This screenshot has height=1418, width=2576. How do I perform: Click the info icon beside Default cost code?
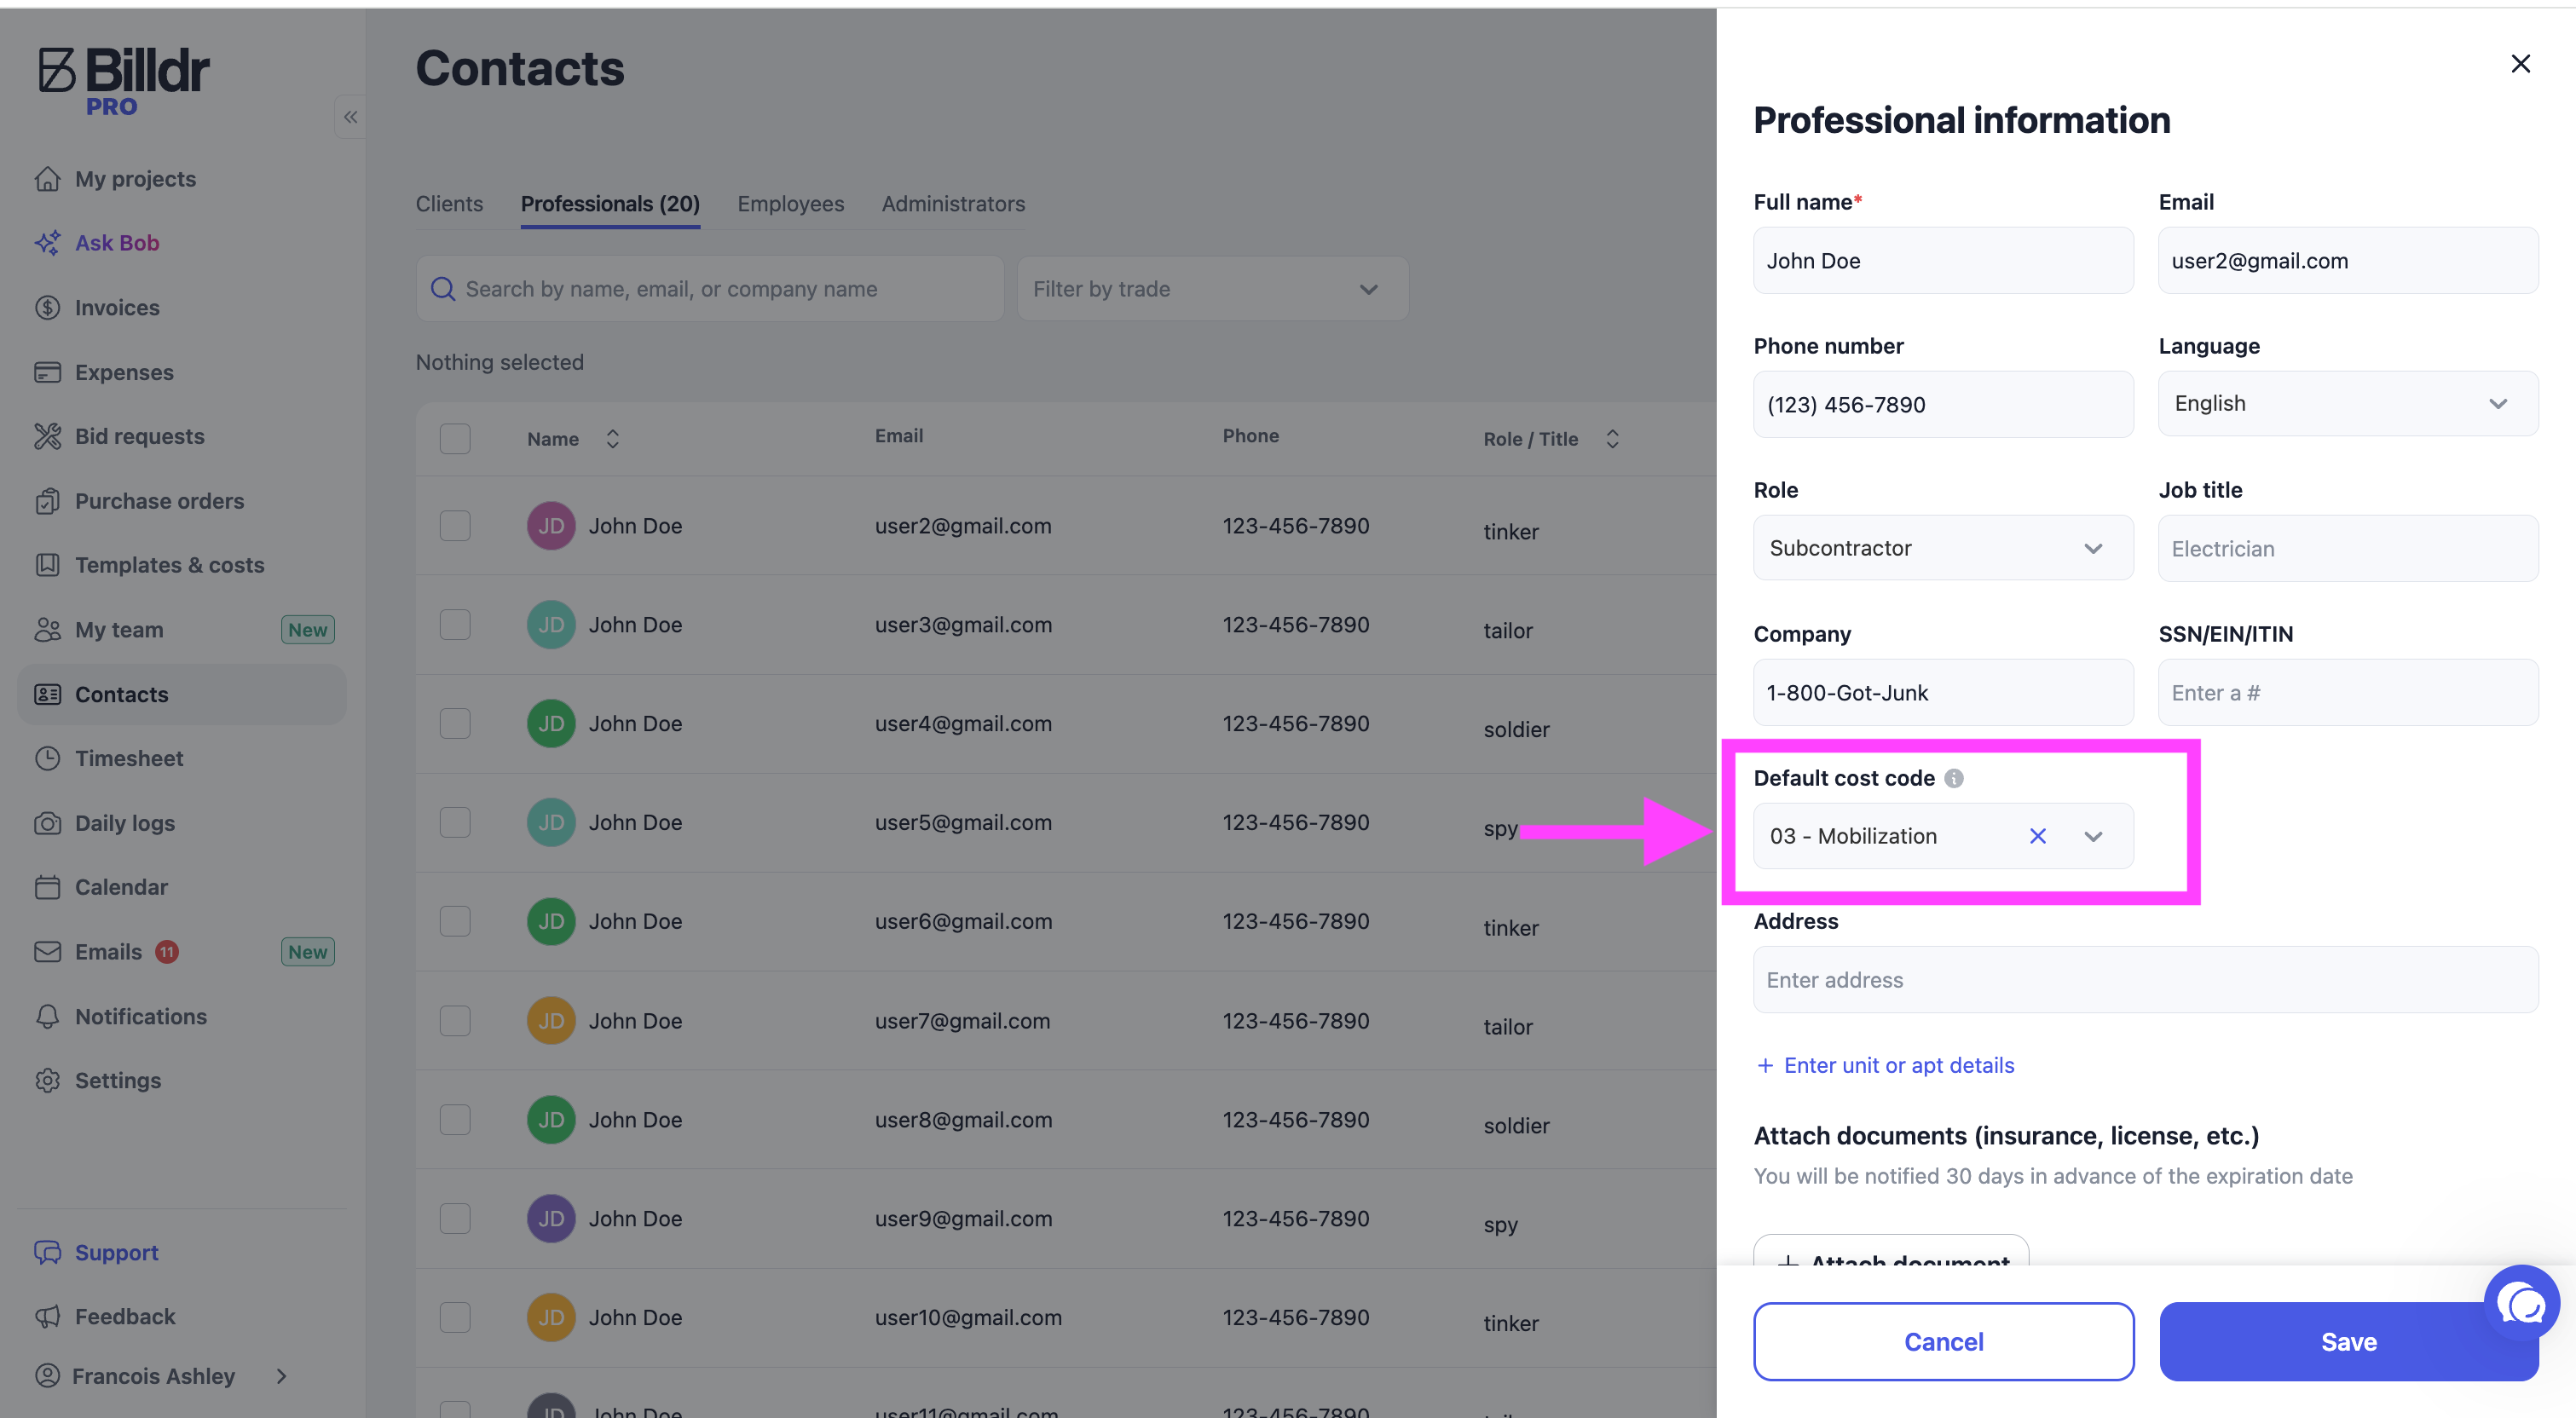click(x=1953, y=778)
